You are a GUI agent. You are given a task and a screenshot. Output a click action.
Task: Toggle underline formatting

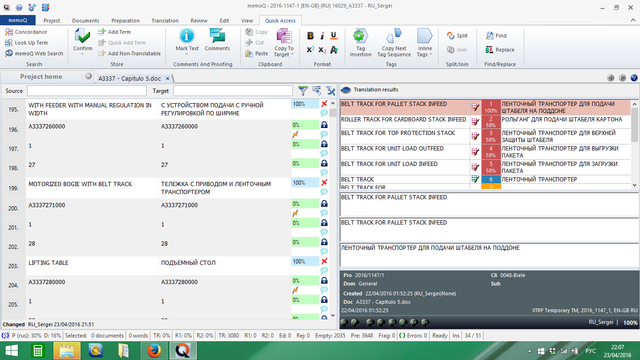point(334,36)
